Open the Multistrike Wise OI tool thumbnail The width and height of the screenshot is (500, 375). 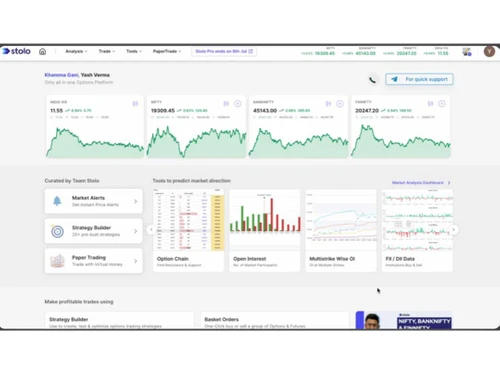click(x=341, y=220)
